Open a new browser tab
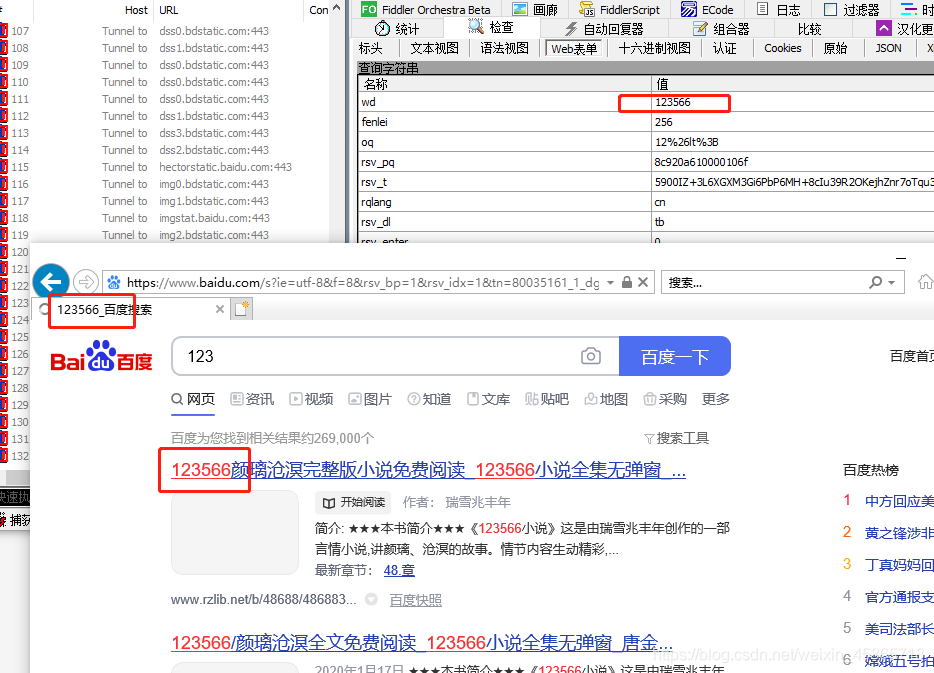This screenshot has width=934, height=673. 242,309
